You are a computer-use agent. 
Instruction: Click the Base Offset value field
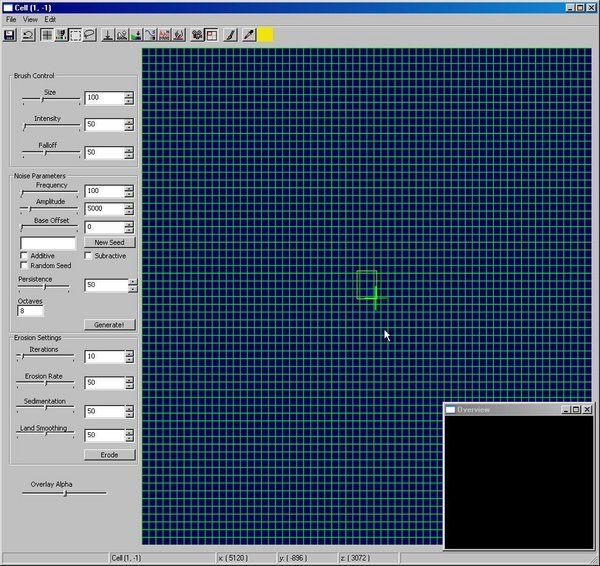(x=104, y=227)
